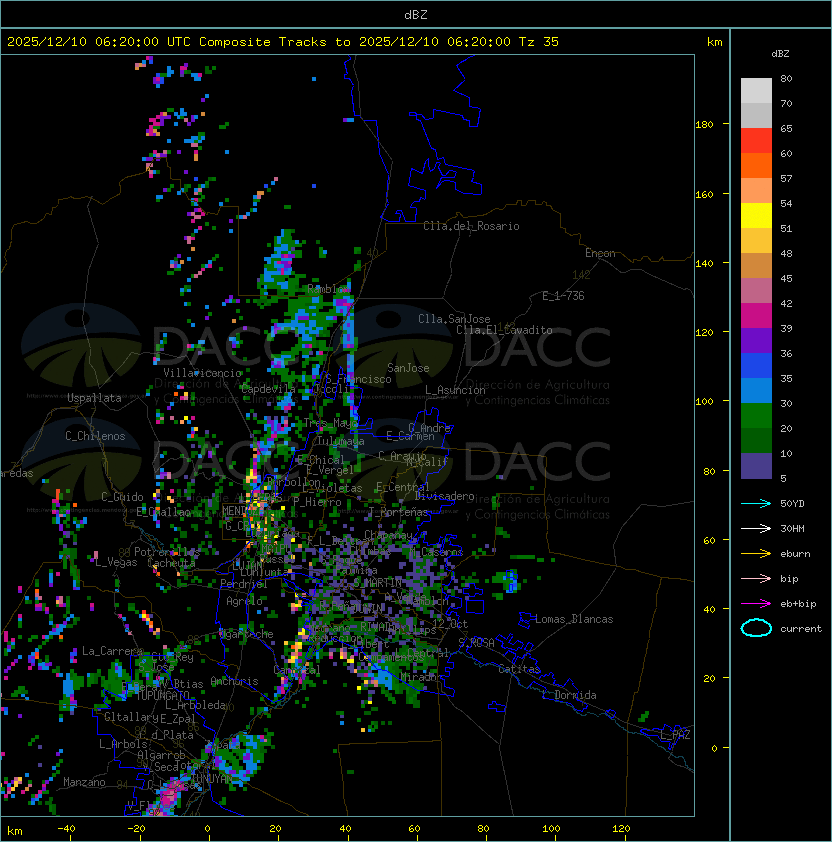Click the cyan 'current' ellipse symbol
Viewport: 832px width, 842px height.
[x=756, y=628]
